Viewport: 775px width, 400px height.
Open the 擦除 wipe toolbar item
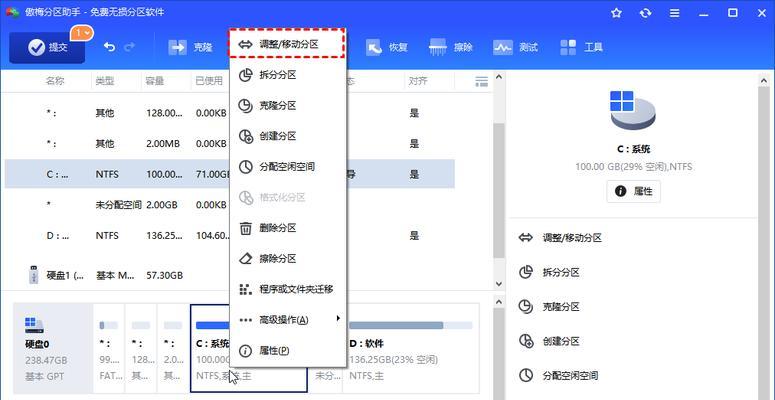click(451, 47)
